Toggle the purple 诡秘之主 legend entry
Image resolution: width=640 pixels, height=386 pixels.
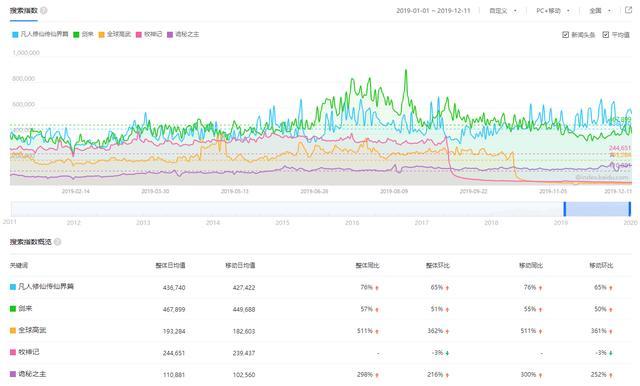(183, 34)
